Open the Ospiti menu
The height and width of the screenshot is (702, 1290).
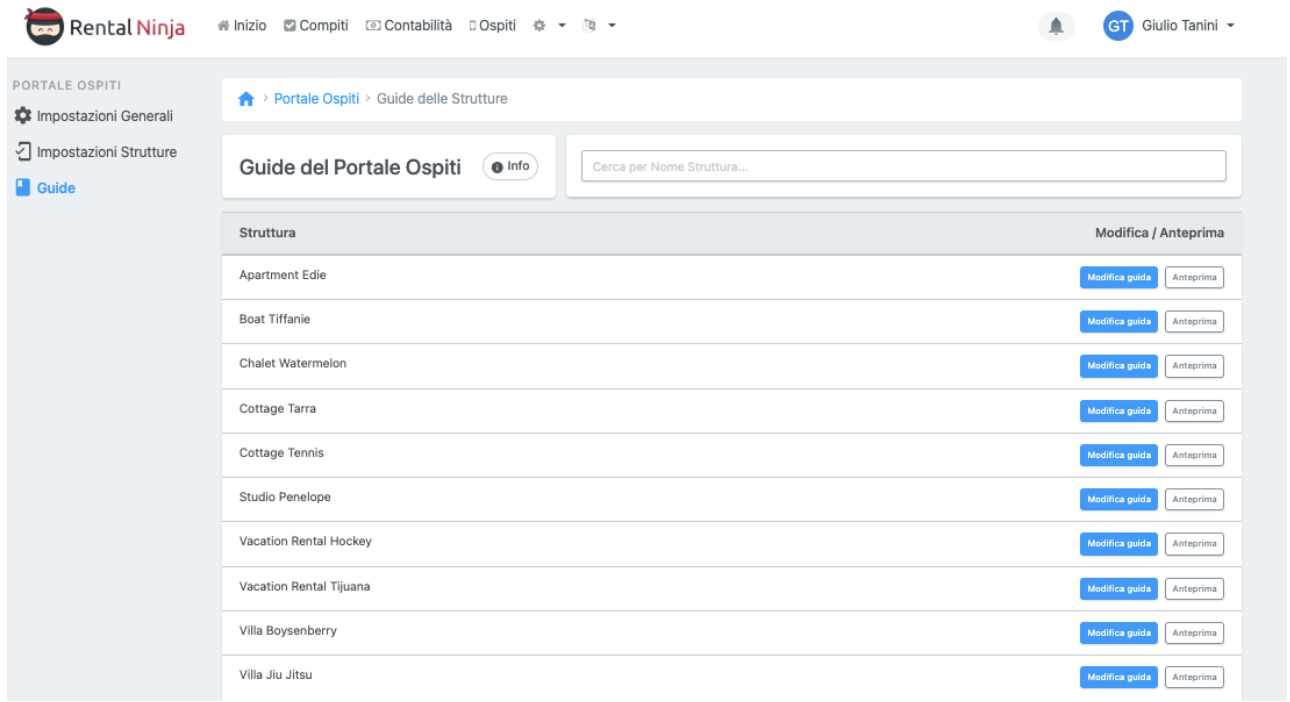492,26
